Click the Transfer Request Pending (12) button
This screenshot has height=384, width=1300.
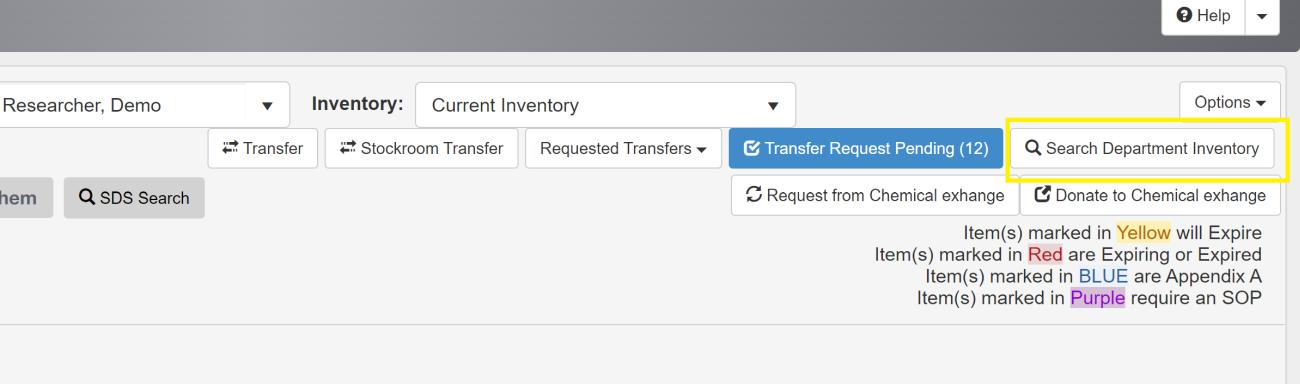(866, 148)
